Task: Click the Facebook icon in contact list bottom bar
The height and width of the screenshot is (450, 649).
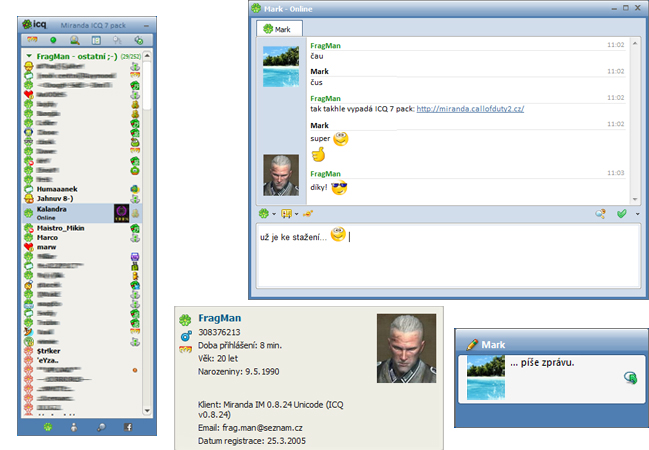Action: [128, 427]
